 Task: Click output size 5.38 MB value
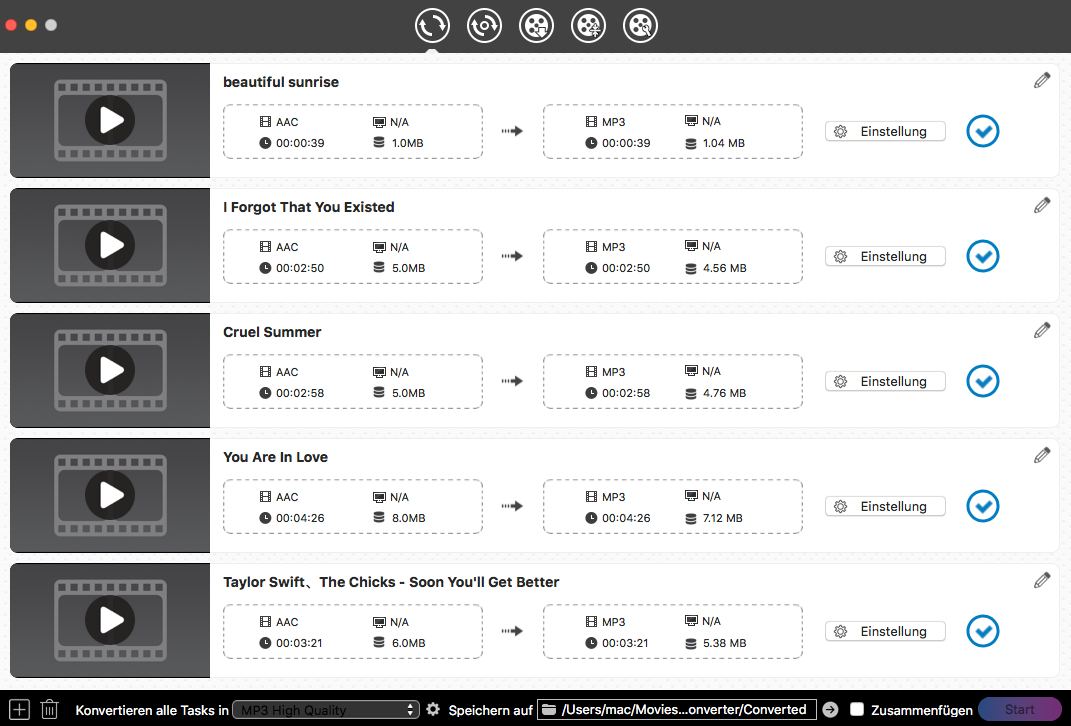724,643
